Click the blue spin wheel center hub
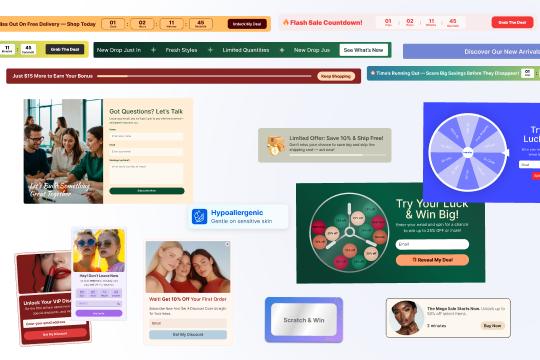 tap(467, 152)
